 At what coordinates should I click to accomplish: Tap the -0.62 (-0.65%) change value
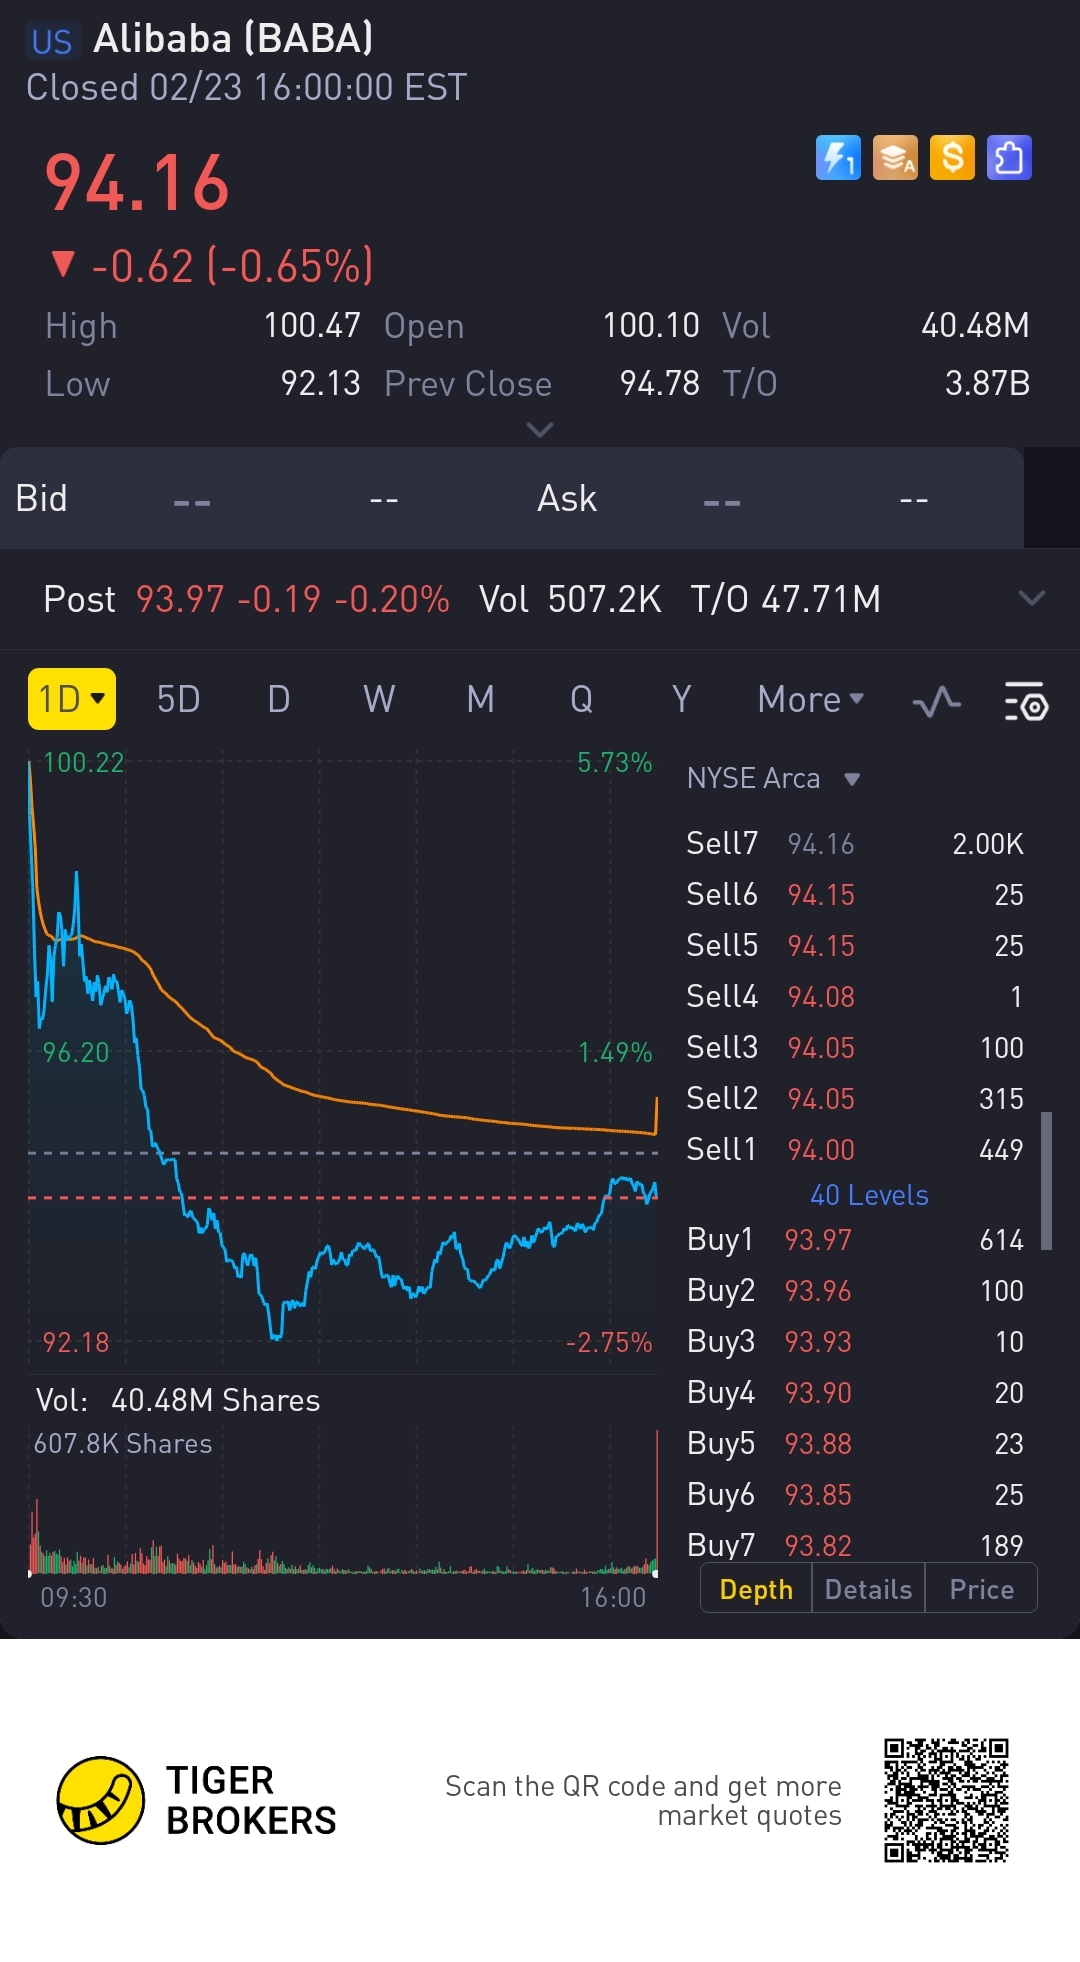tap(232, 266)
